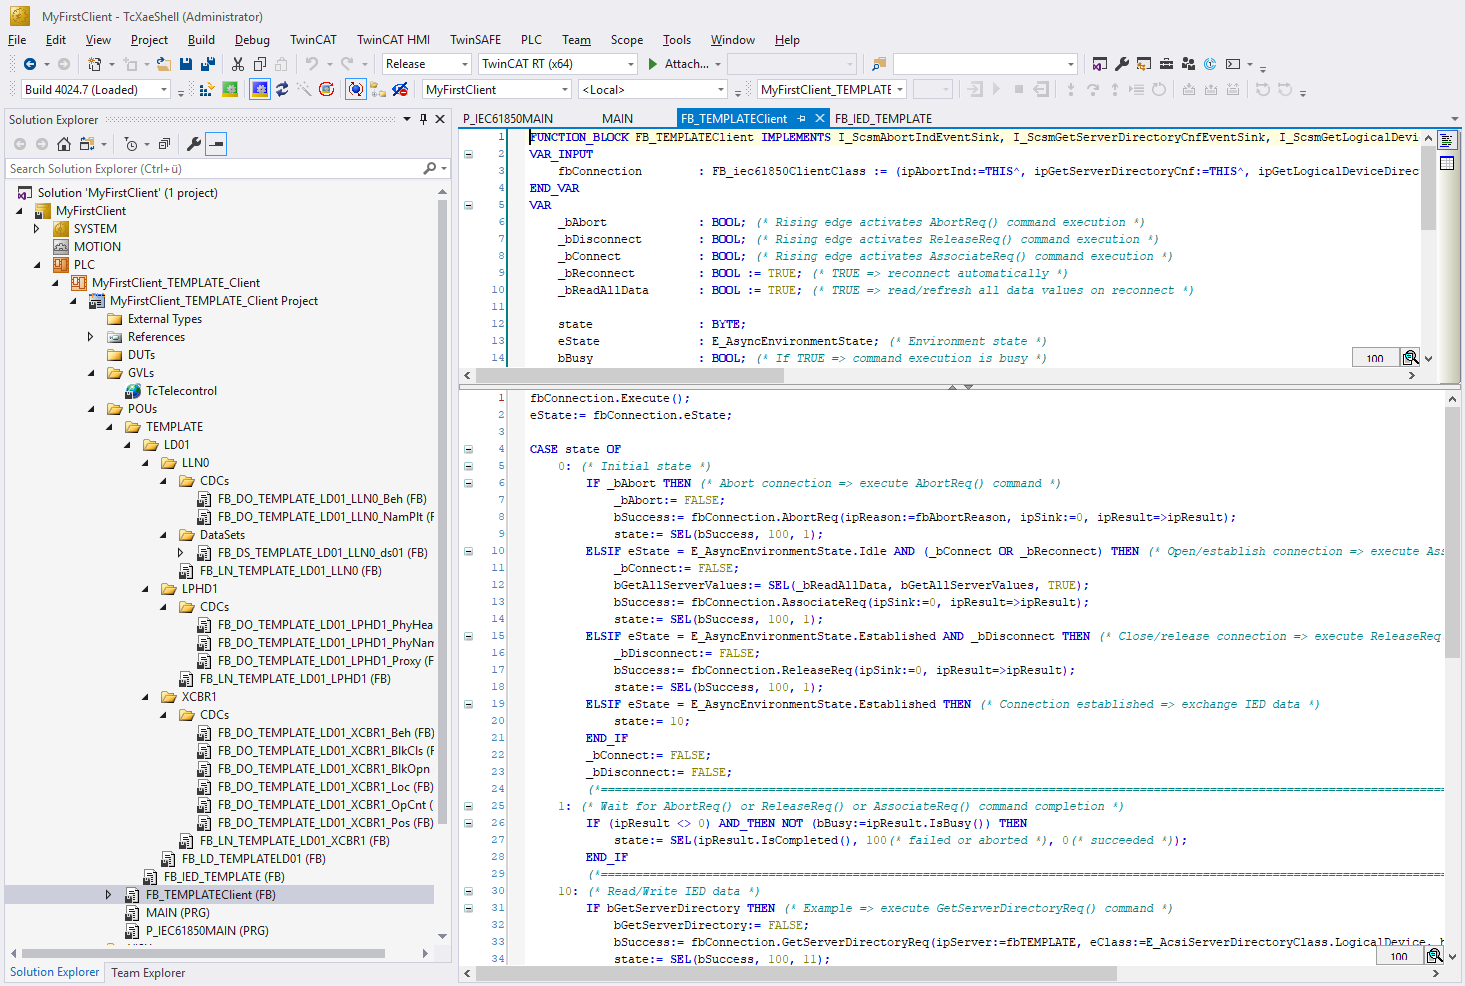Image resolution: width=1465 pixels, height=986 pixels.
Task: Select the MOTION tree node
Action: coord(97,247)
